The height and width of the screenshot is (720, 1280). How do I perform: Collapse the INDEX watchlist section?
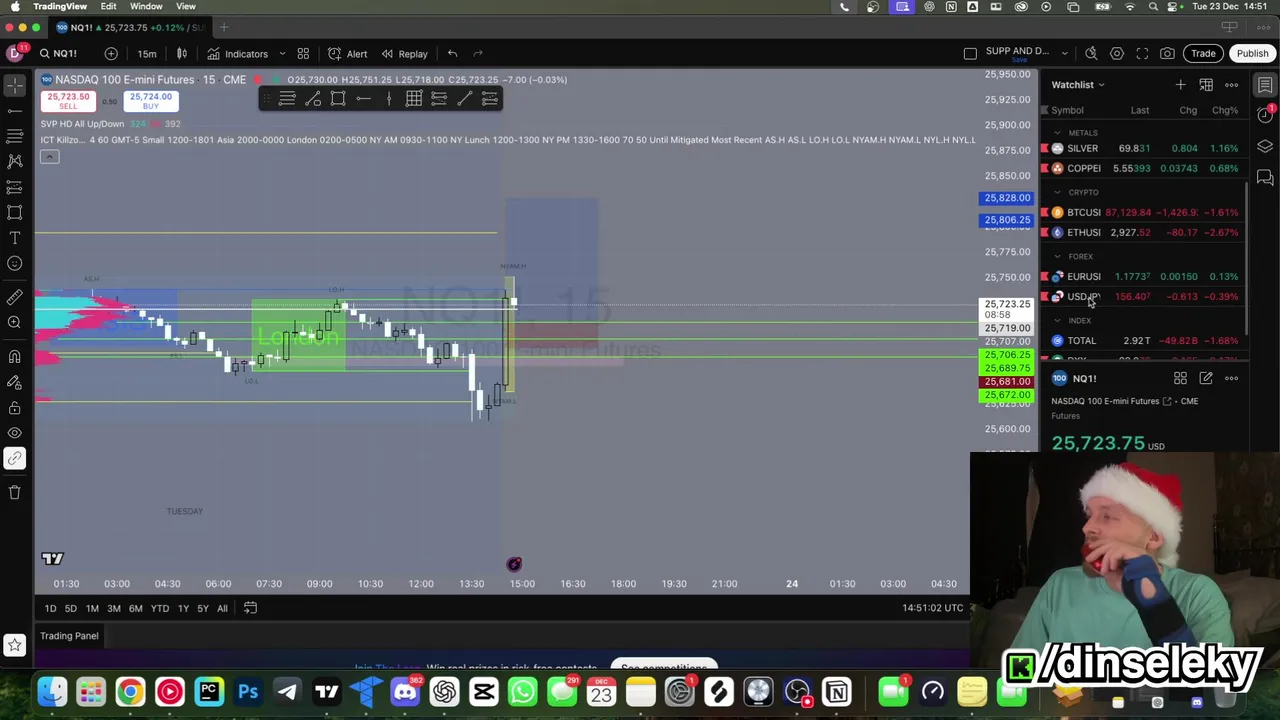click(1058, 320)
